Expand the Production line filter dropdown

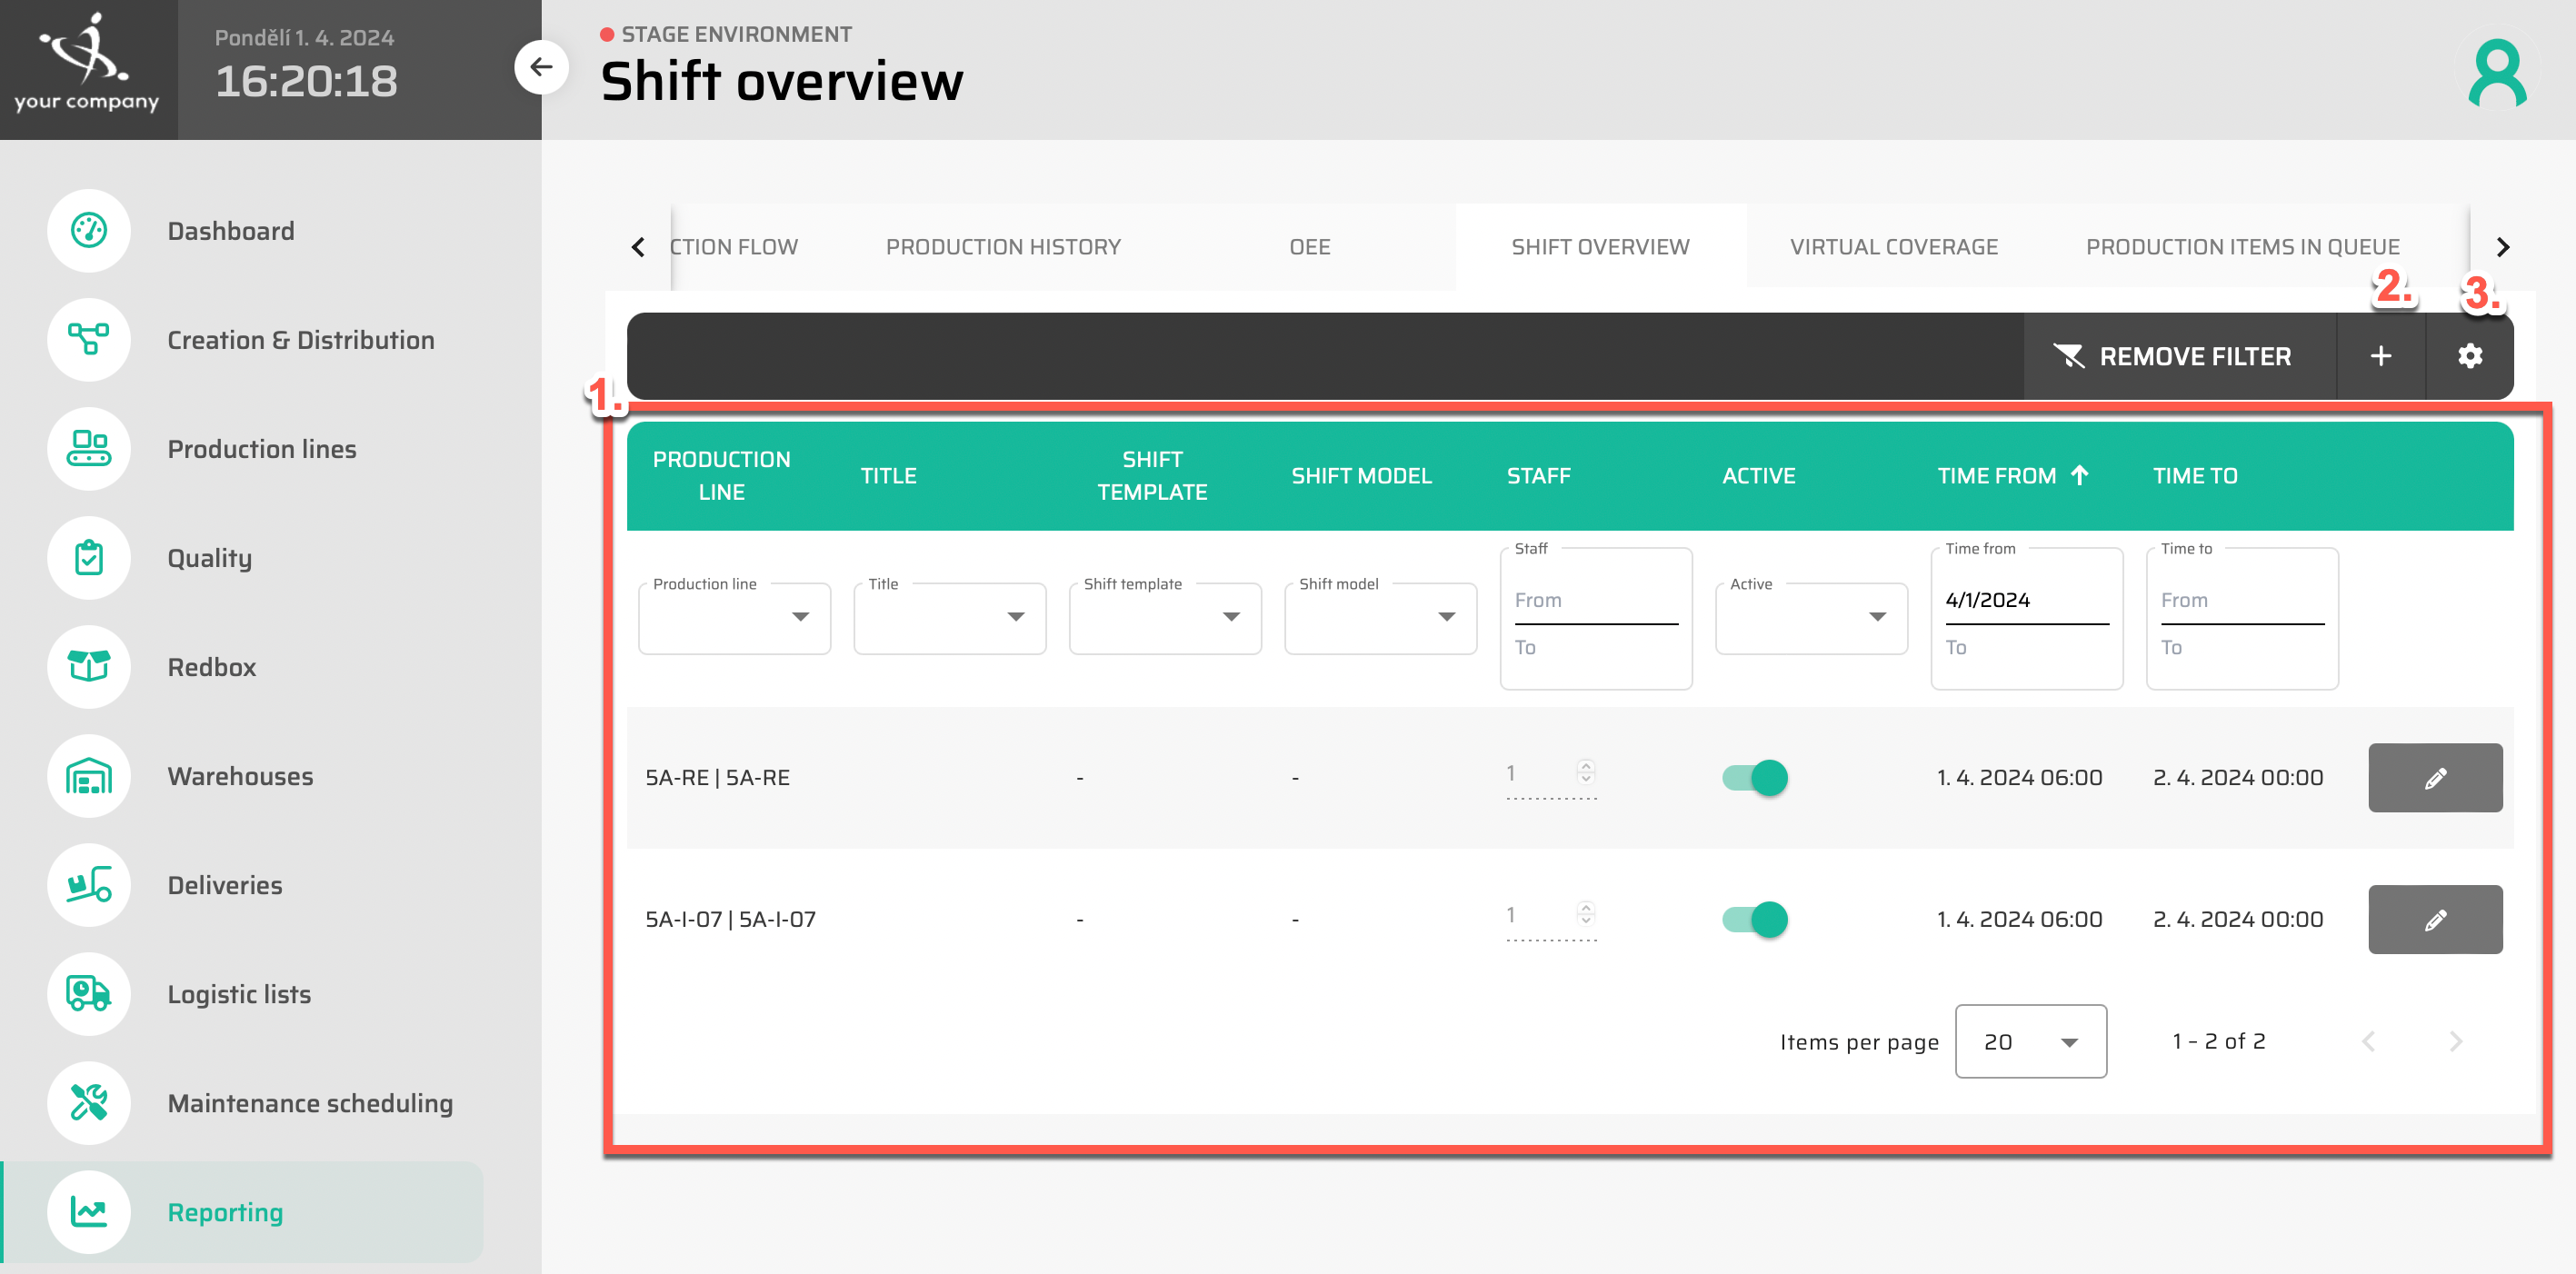point(734,617)
